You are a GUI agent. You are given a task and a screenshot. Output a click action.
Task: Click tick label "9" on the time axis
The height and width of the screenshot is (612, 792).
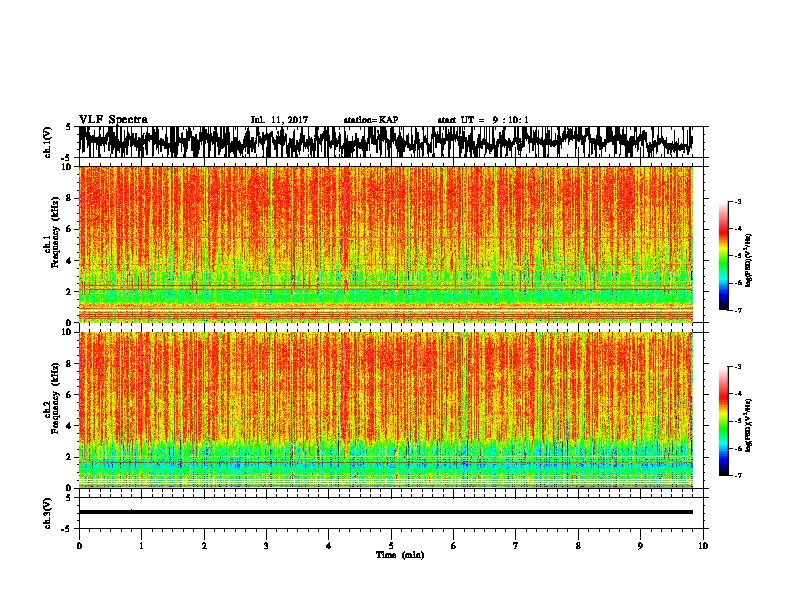coord(640,546)
